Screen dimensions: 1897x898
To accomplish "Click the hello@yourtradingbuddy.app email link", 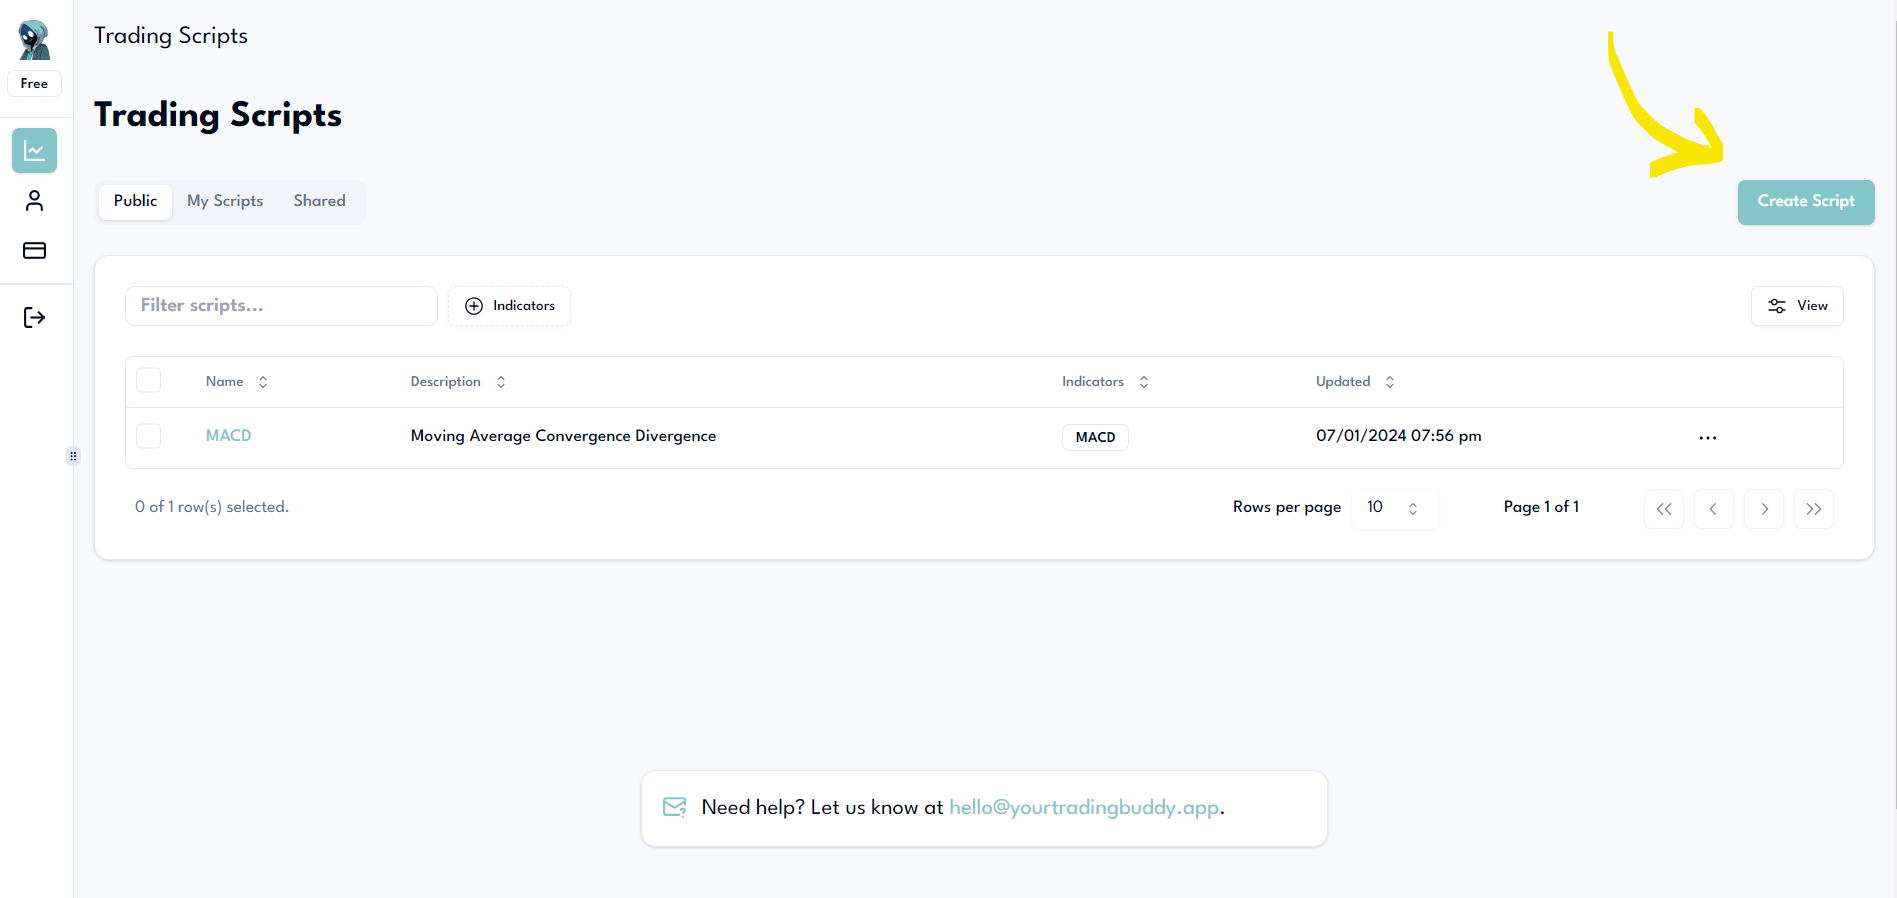I will coord(1083,808).
